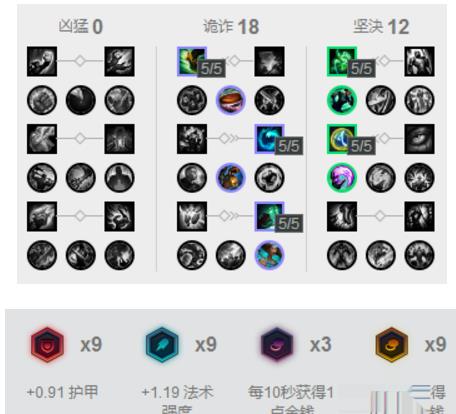The width and height of the screenshot is (456, 414).
Task: Click the purple gold quintessence x3 icon
Action: [x=277, y=344]
